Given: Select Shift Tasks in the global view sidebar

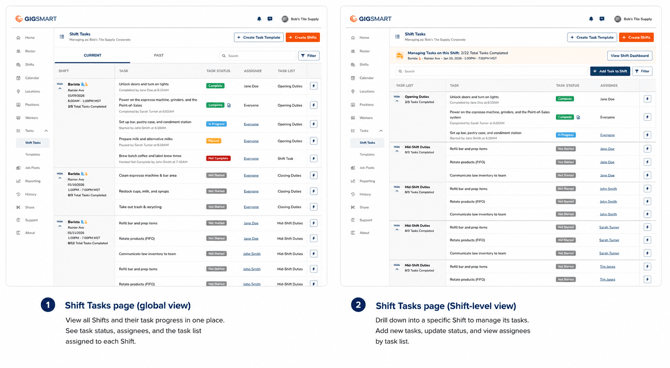Looking at the screenshot, I should (x=33, y=143).
